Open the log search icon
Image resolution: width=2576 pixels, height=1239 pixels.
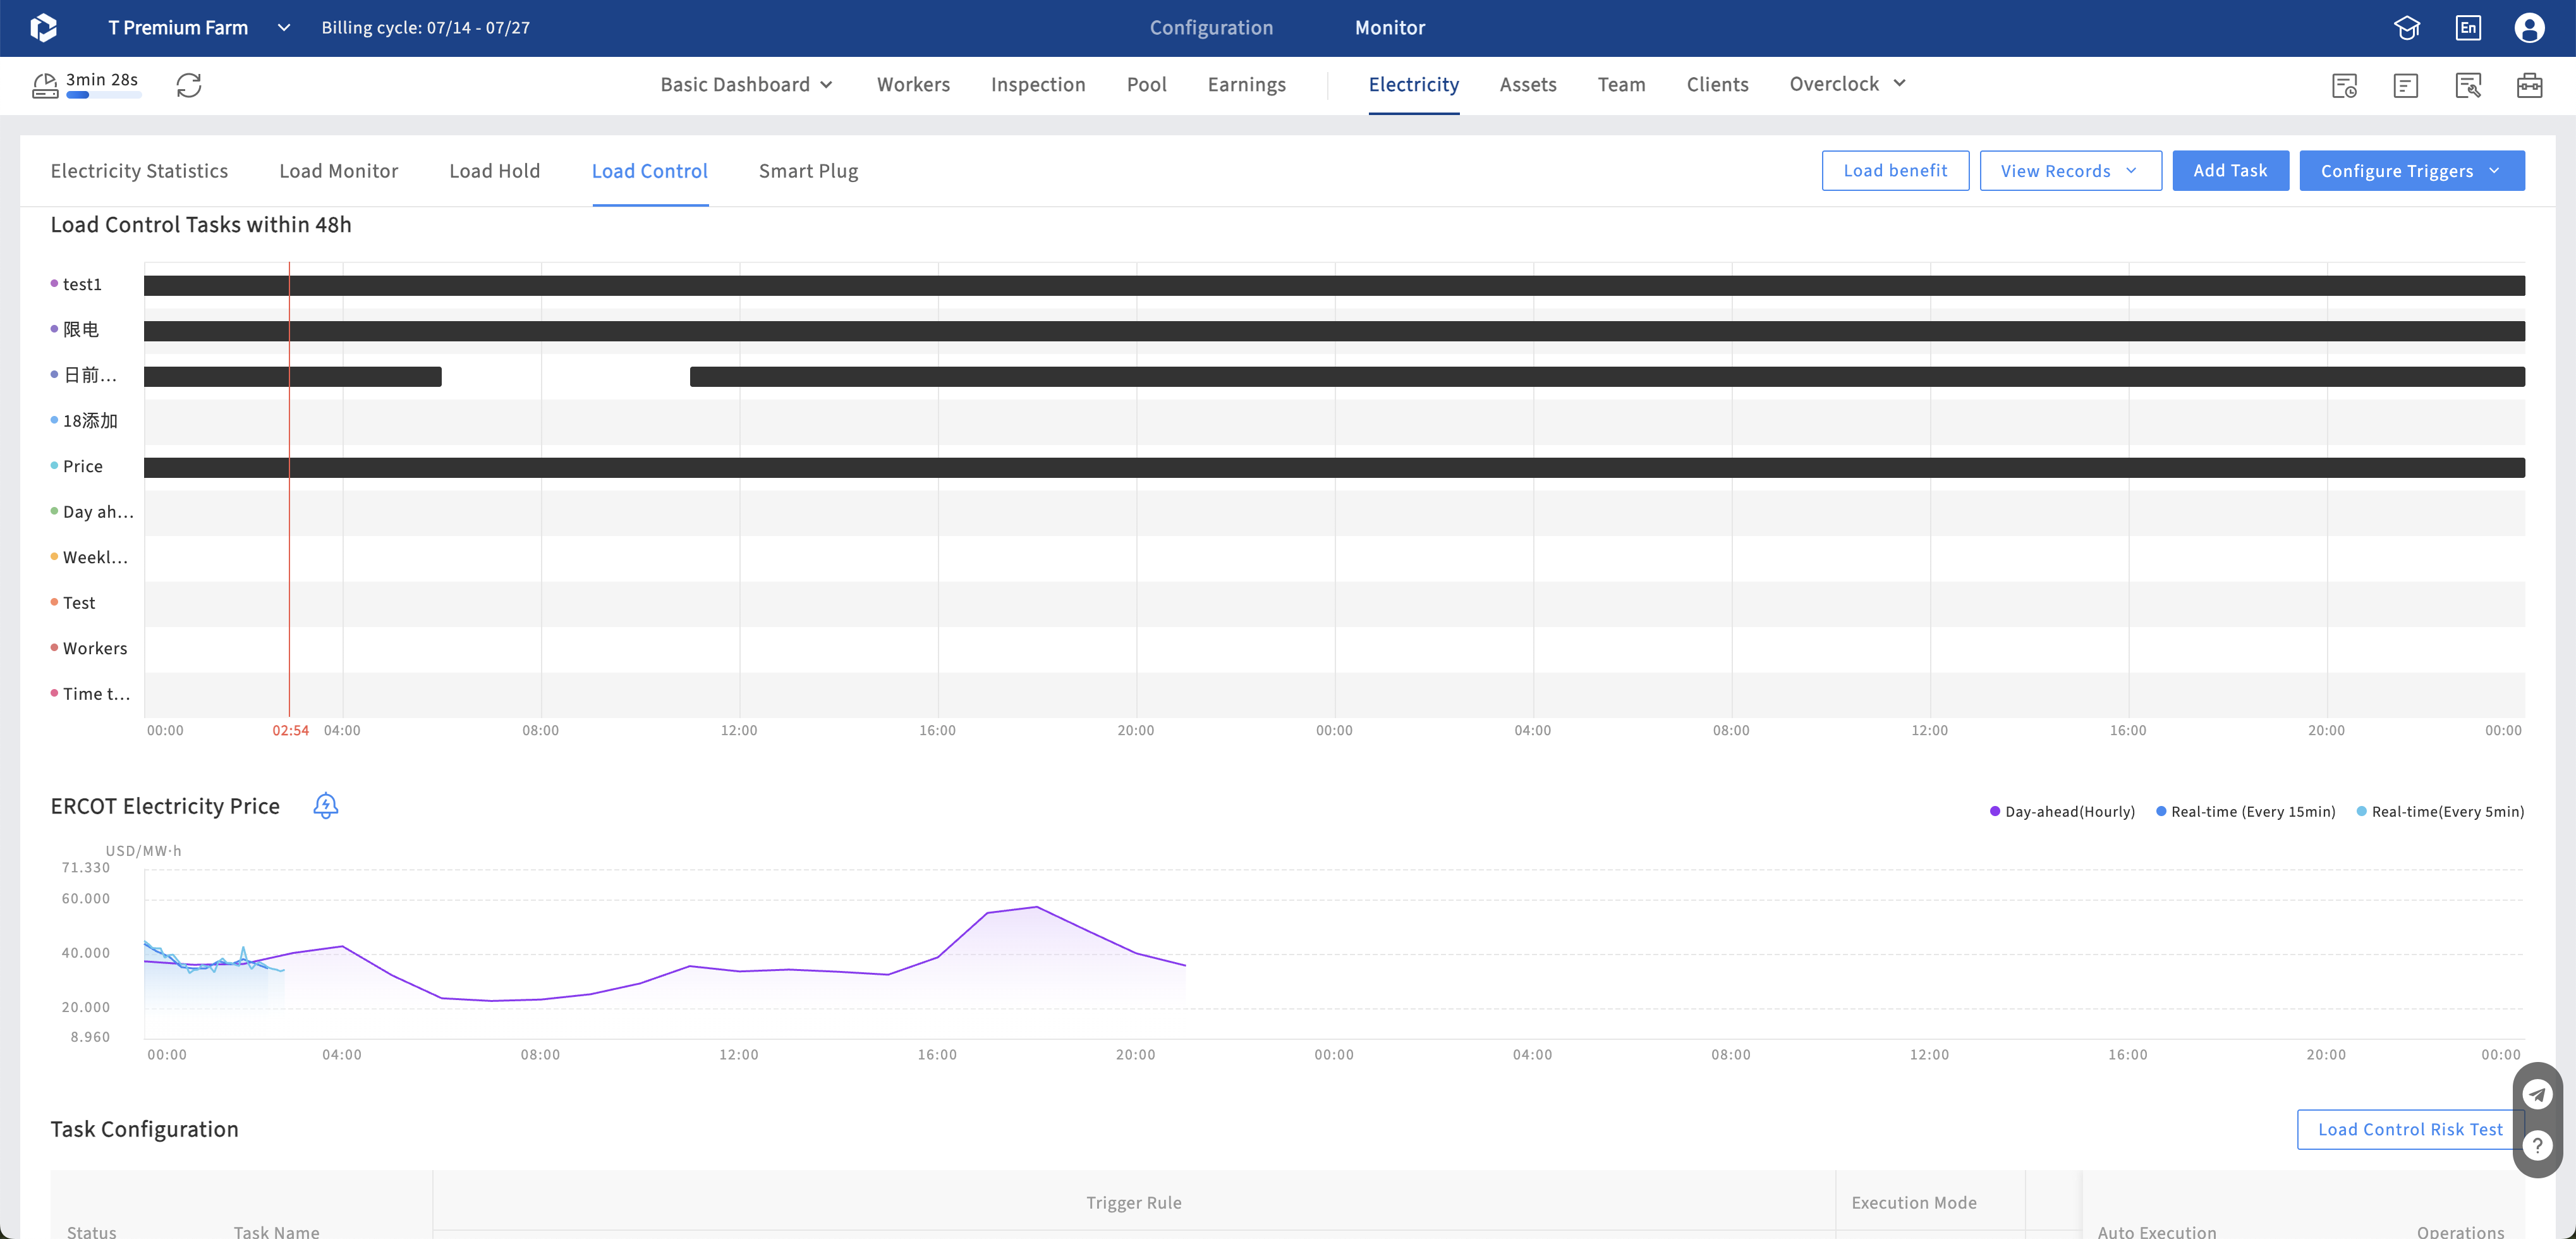click(x=2467, y=86)
